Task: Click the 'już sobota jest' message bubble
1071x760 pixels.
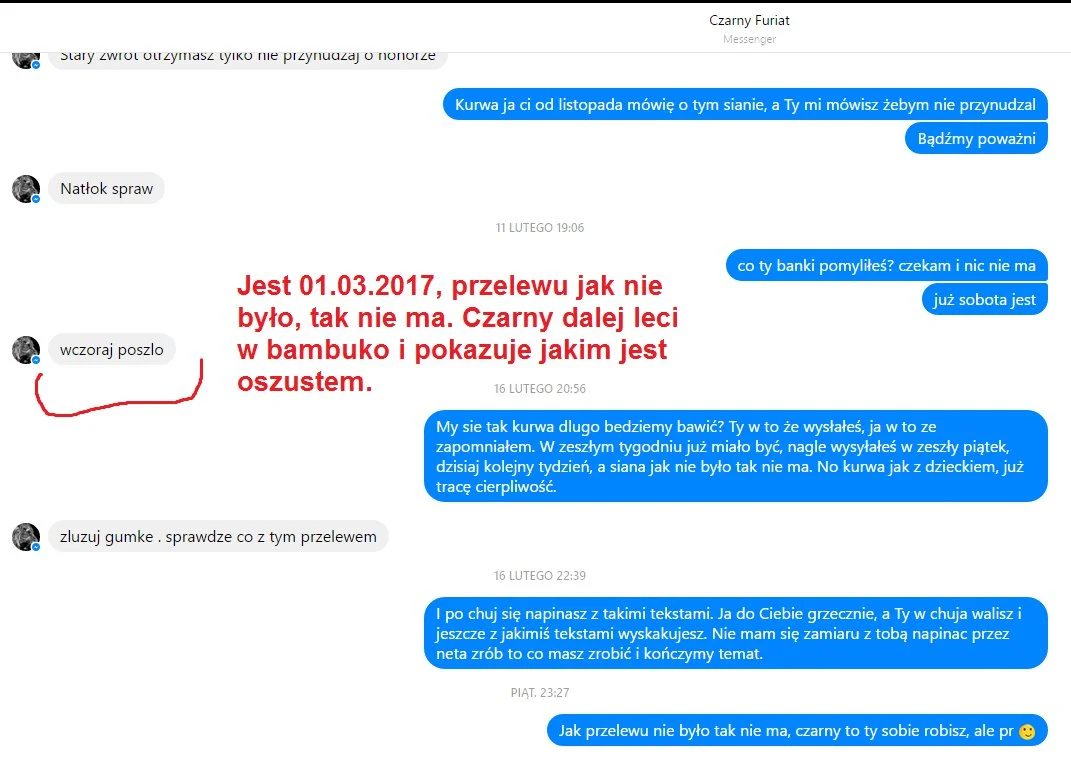Action: tap(984, 300)
